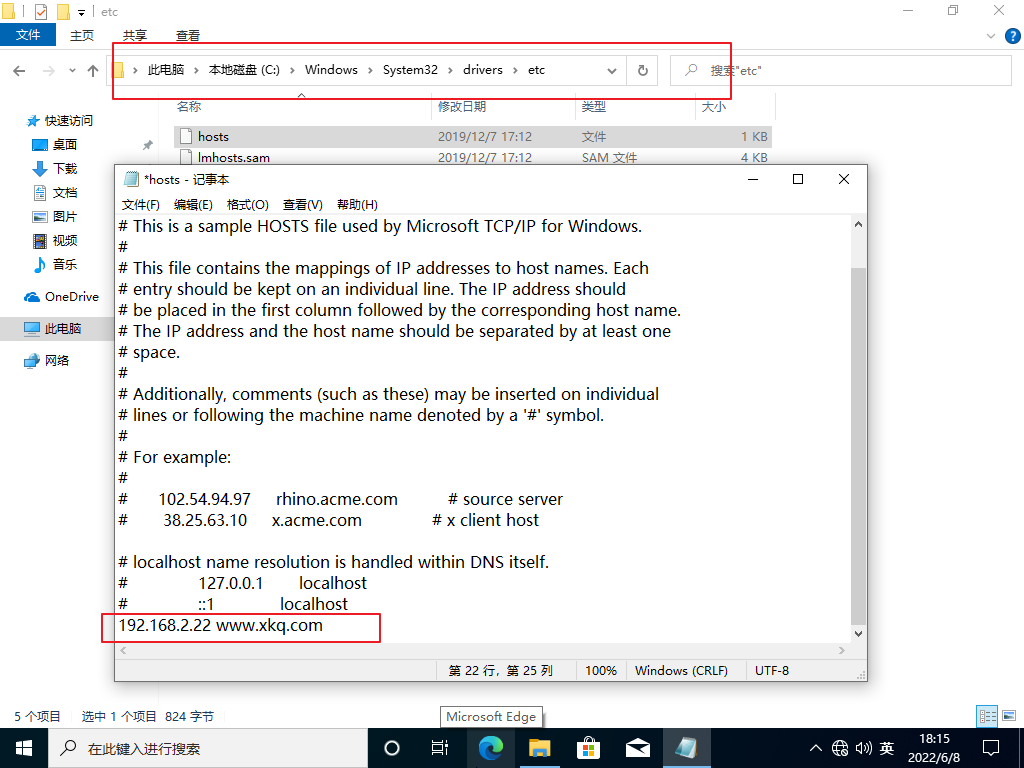Click Notepad vertical scrollbar down arrow
The height and width of the screenshot is (768, 1024).
pyautogui.click(x=858, y=633)
